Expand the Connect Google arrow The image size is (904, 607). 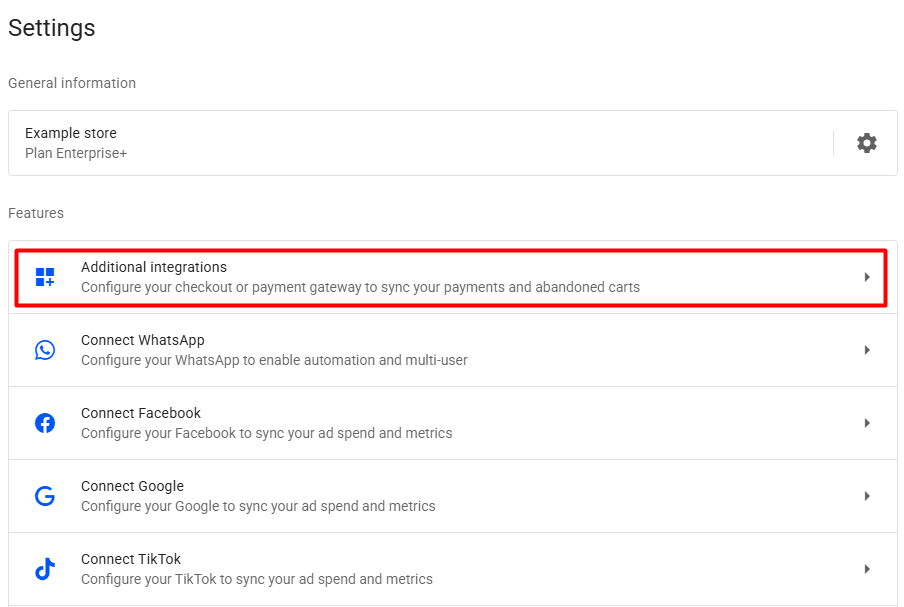867,496
